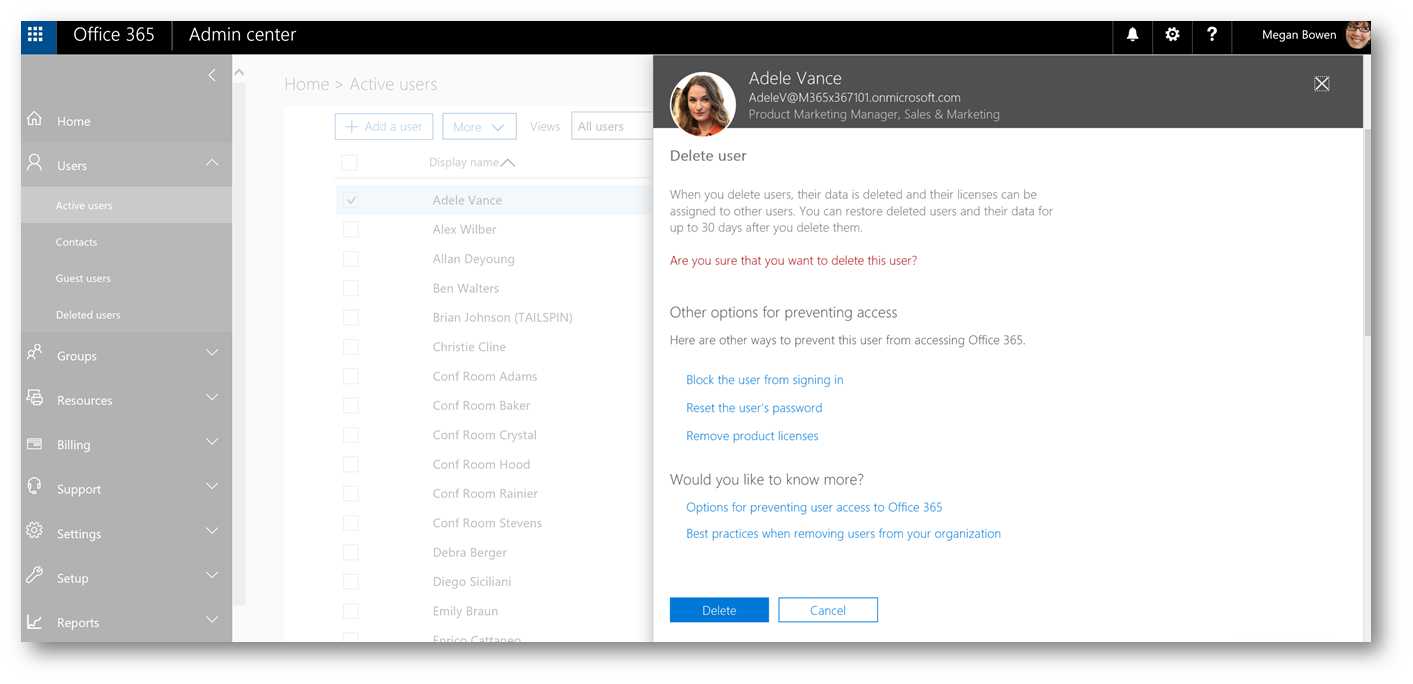Screen dimensions: 1413x684
Task: Open Reset the user's password link
Action: [x=754, y=408]
